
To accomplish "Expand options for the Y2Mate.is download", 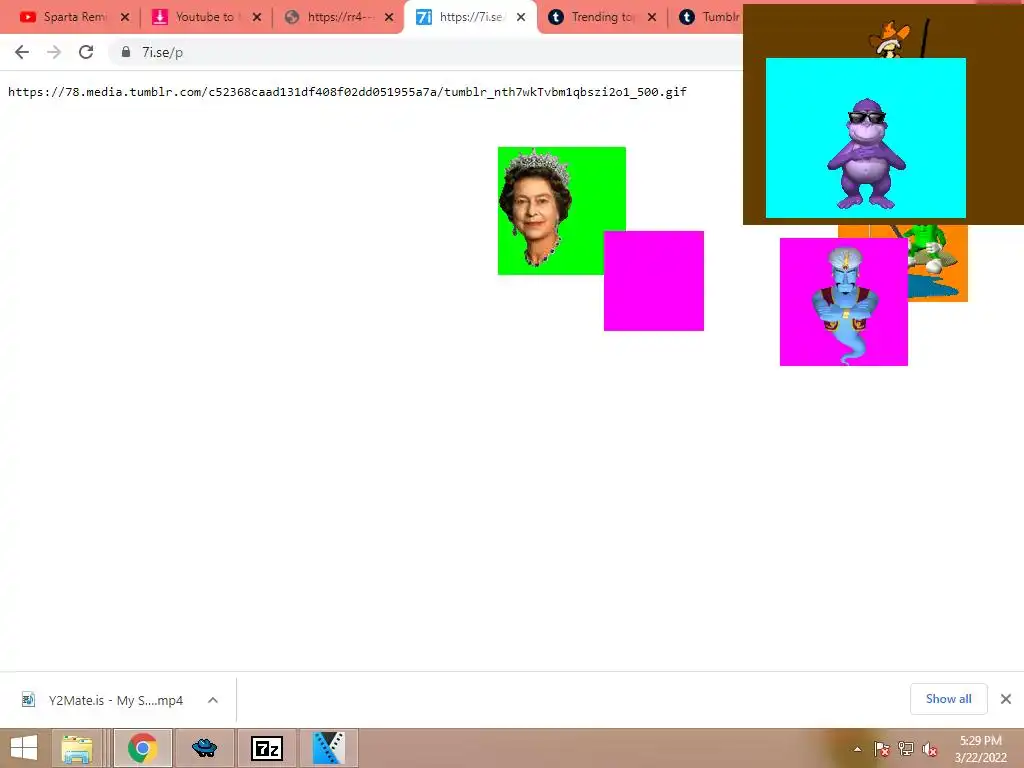I will tap(213, 700).
